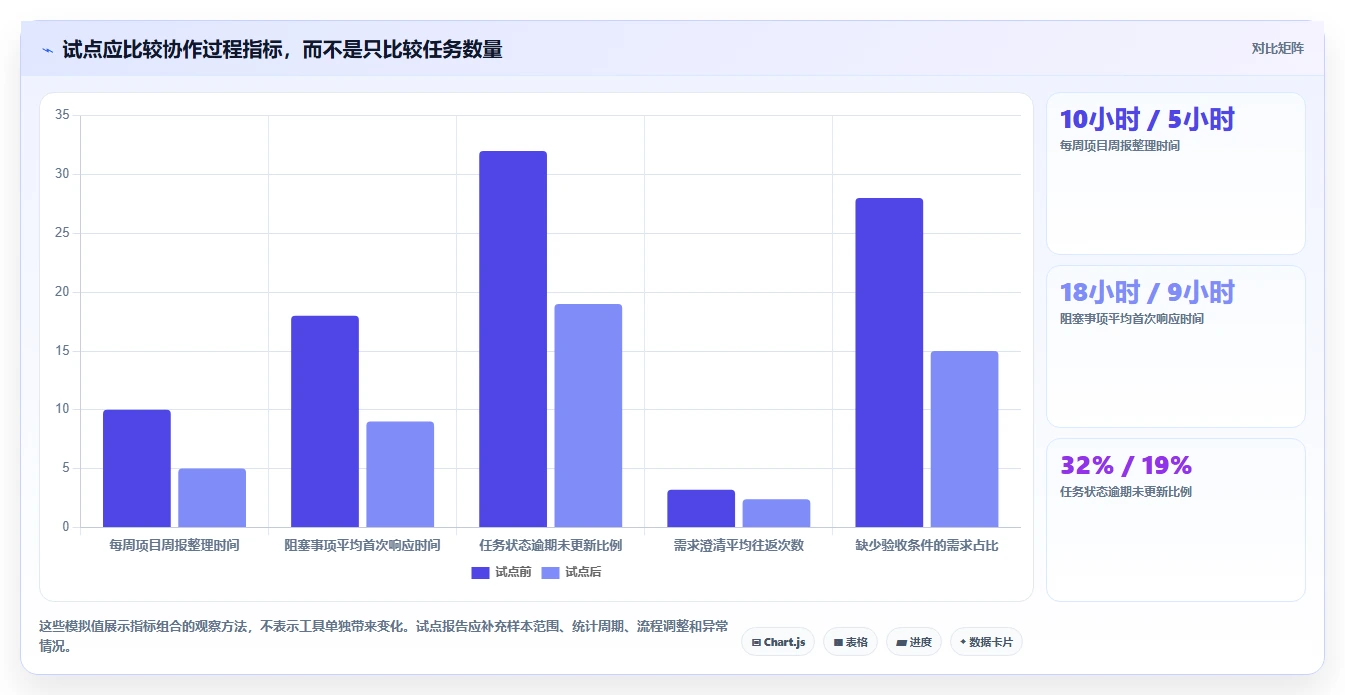
Task: Click the 试点前 bar for 缺少验收条件的需求占比
Action: pos(889,362)
